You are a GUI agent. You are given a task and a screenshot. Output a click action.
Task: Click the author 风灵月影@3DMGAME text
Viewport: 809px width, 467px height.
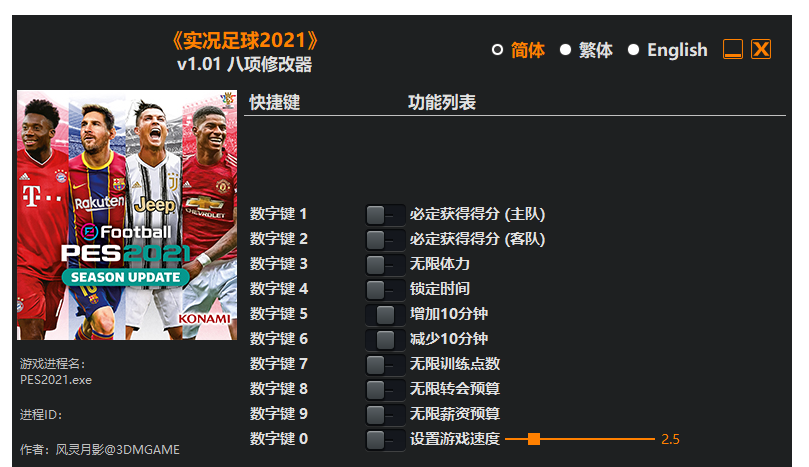coord(118,450)
